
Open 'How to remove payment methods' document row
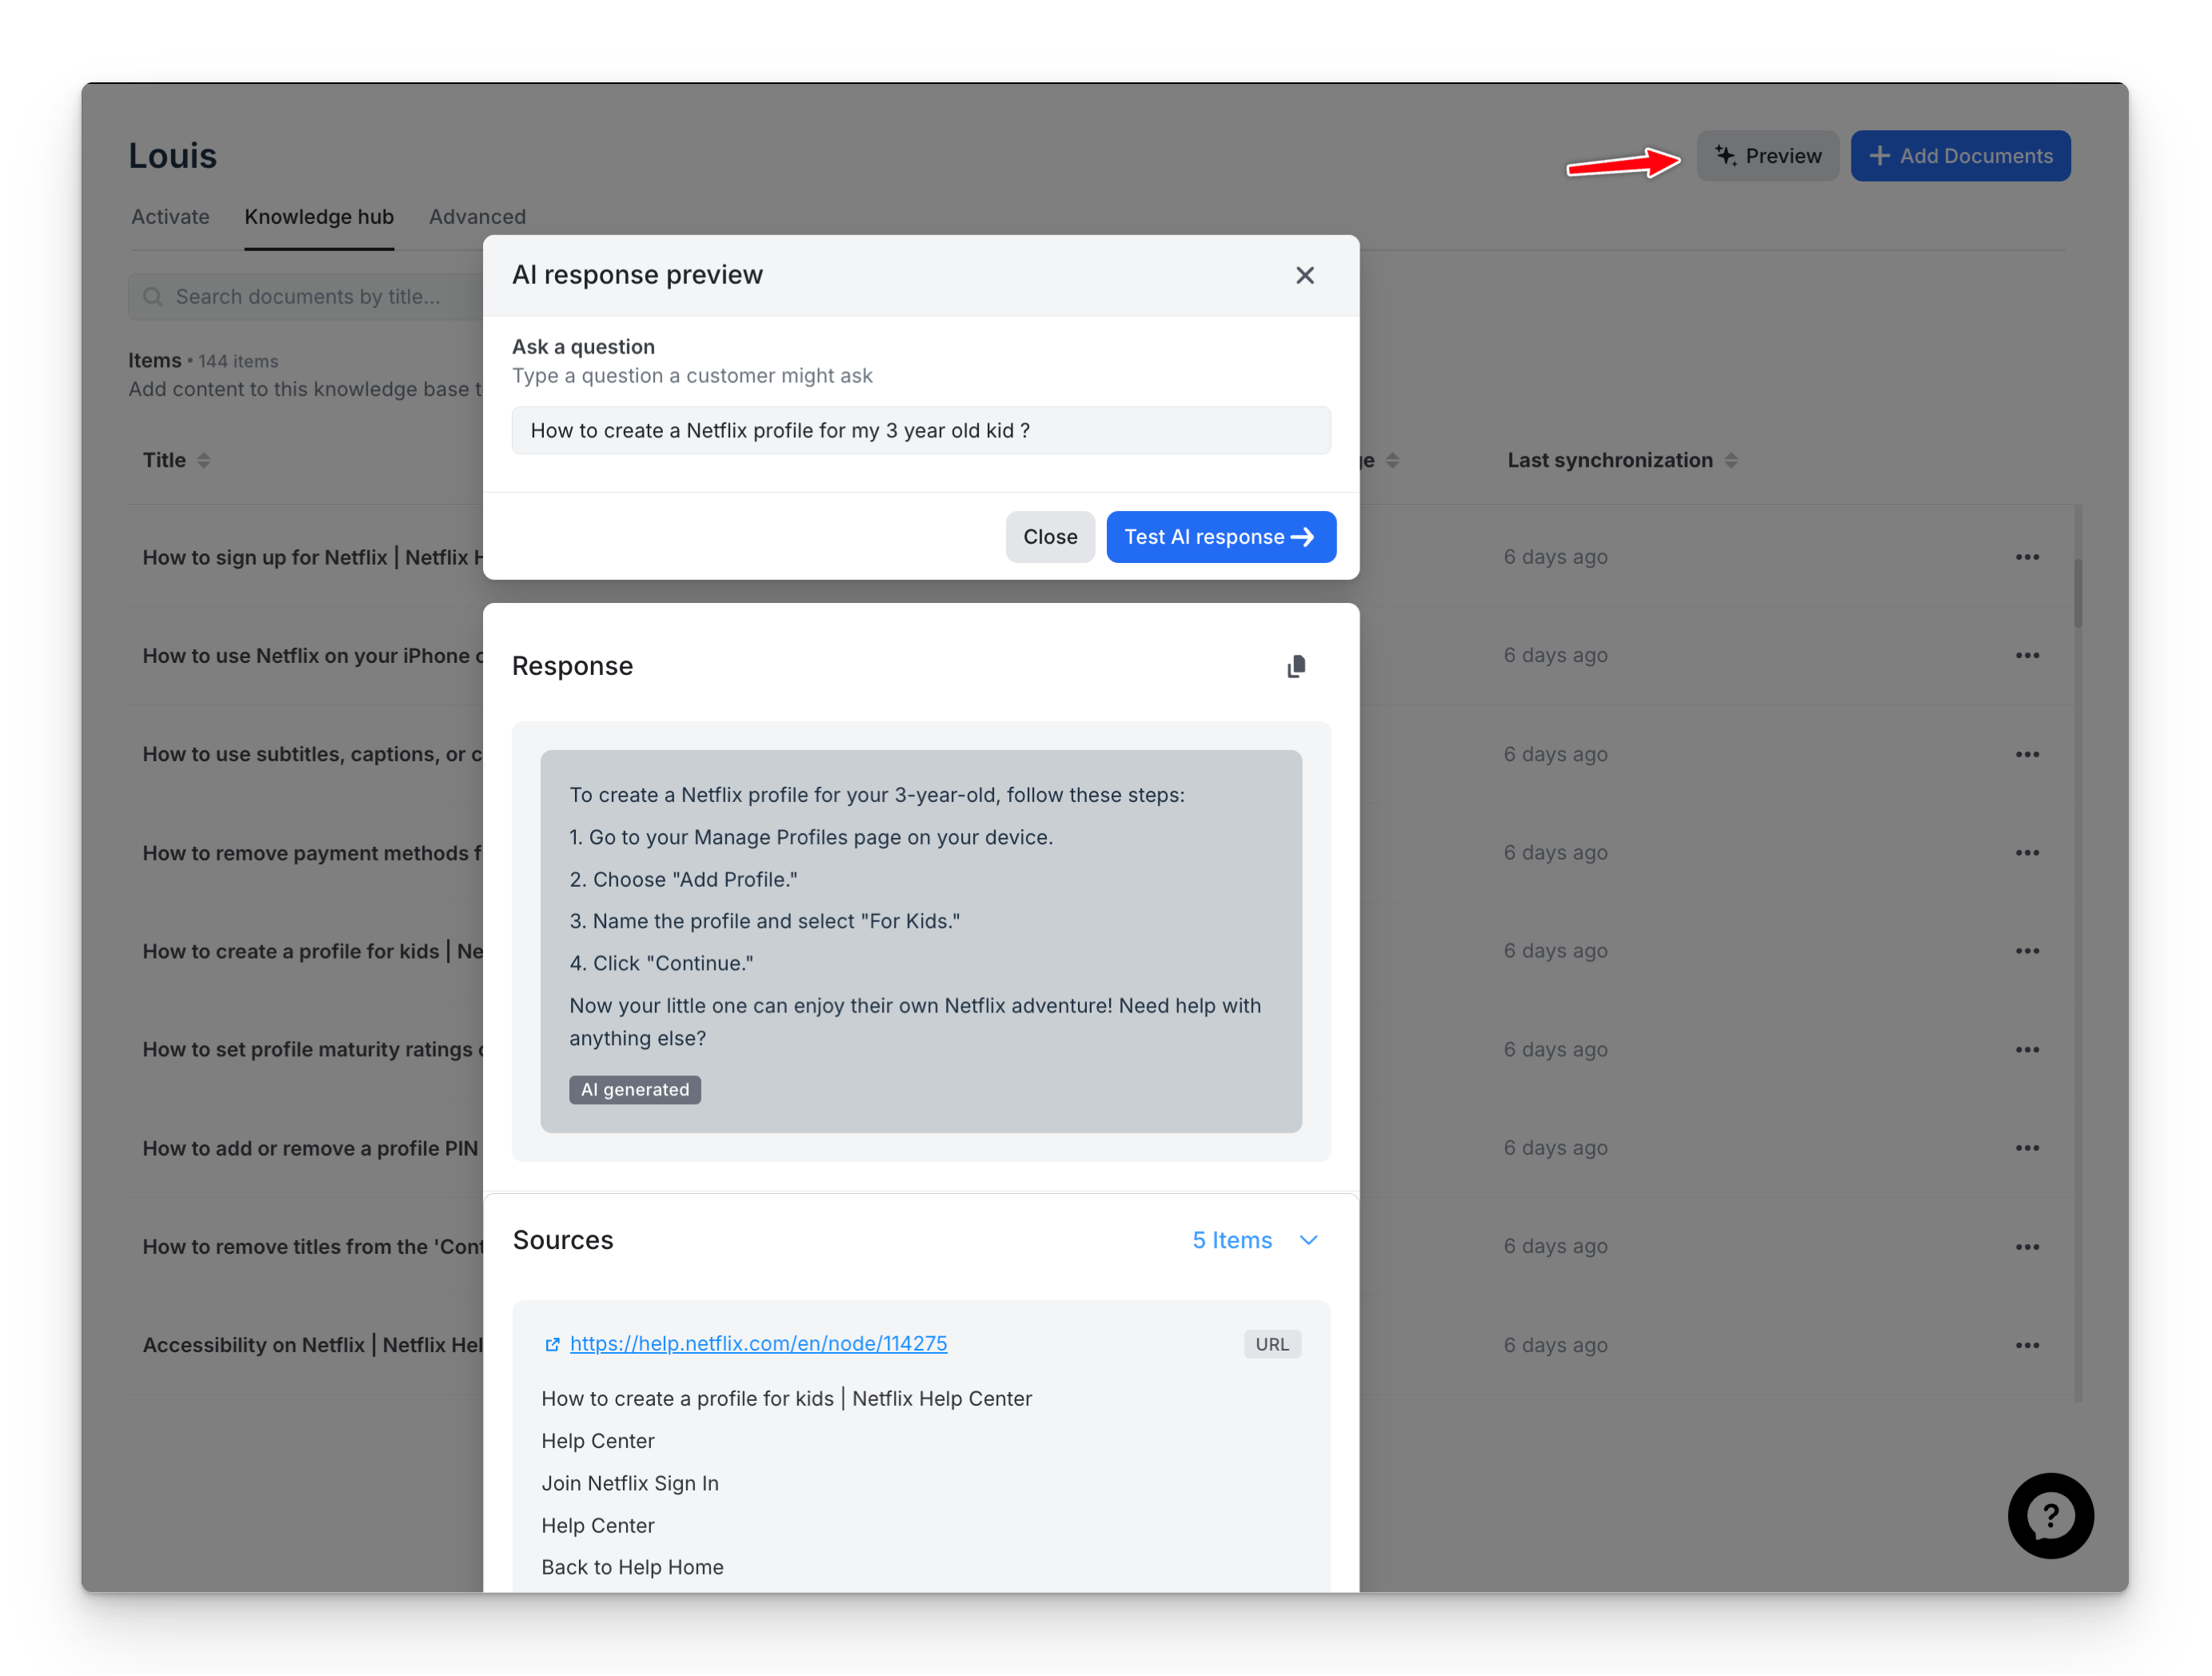point(313,852)
